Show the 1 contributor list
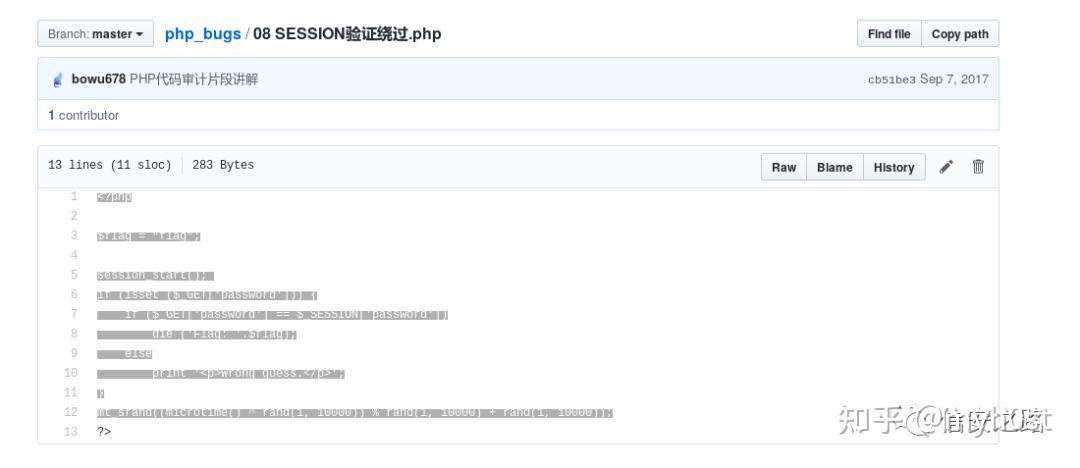Screen dimensions: 1080x468 point(83,115)
